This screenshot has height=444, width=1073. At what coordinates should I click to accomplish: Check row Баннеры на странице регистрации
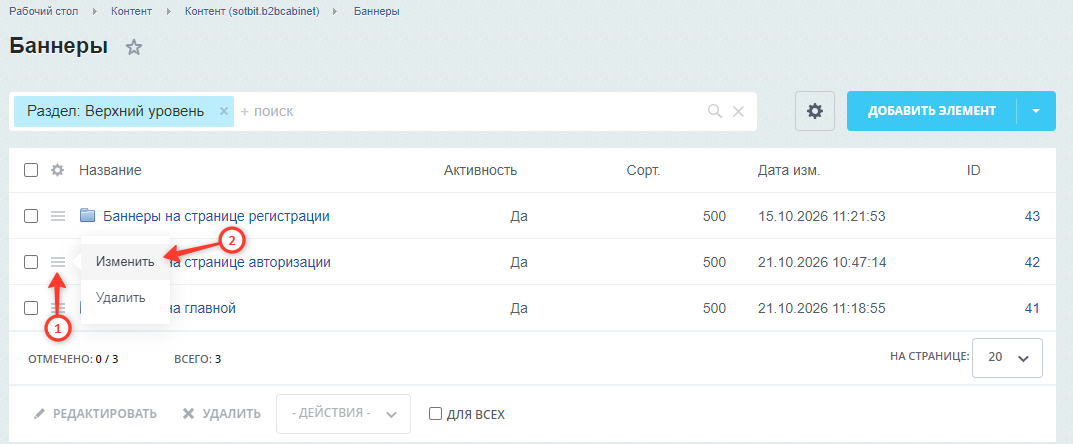(x=31, y=216)
